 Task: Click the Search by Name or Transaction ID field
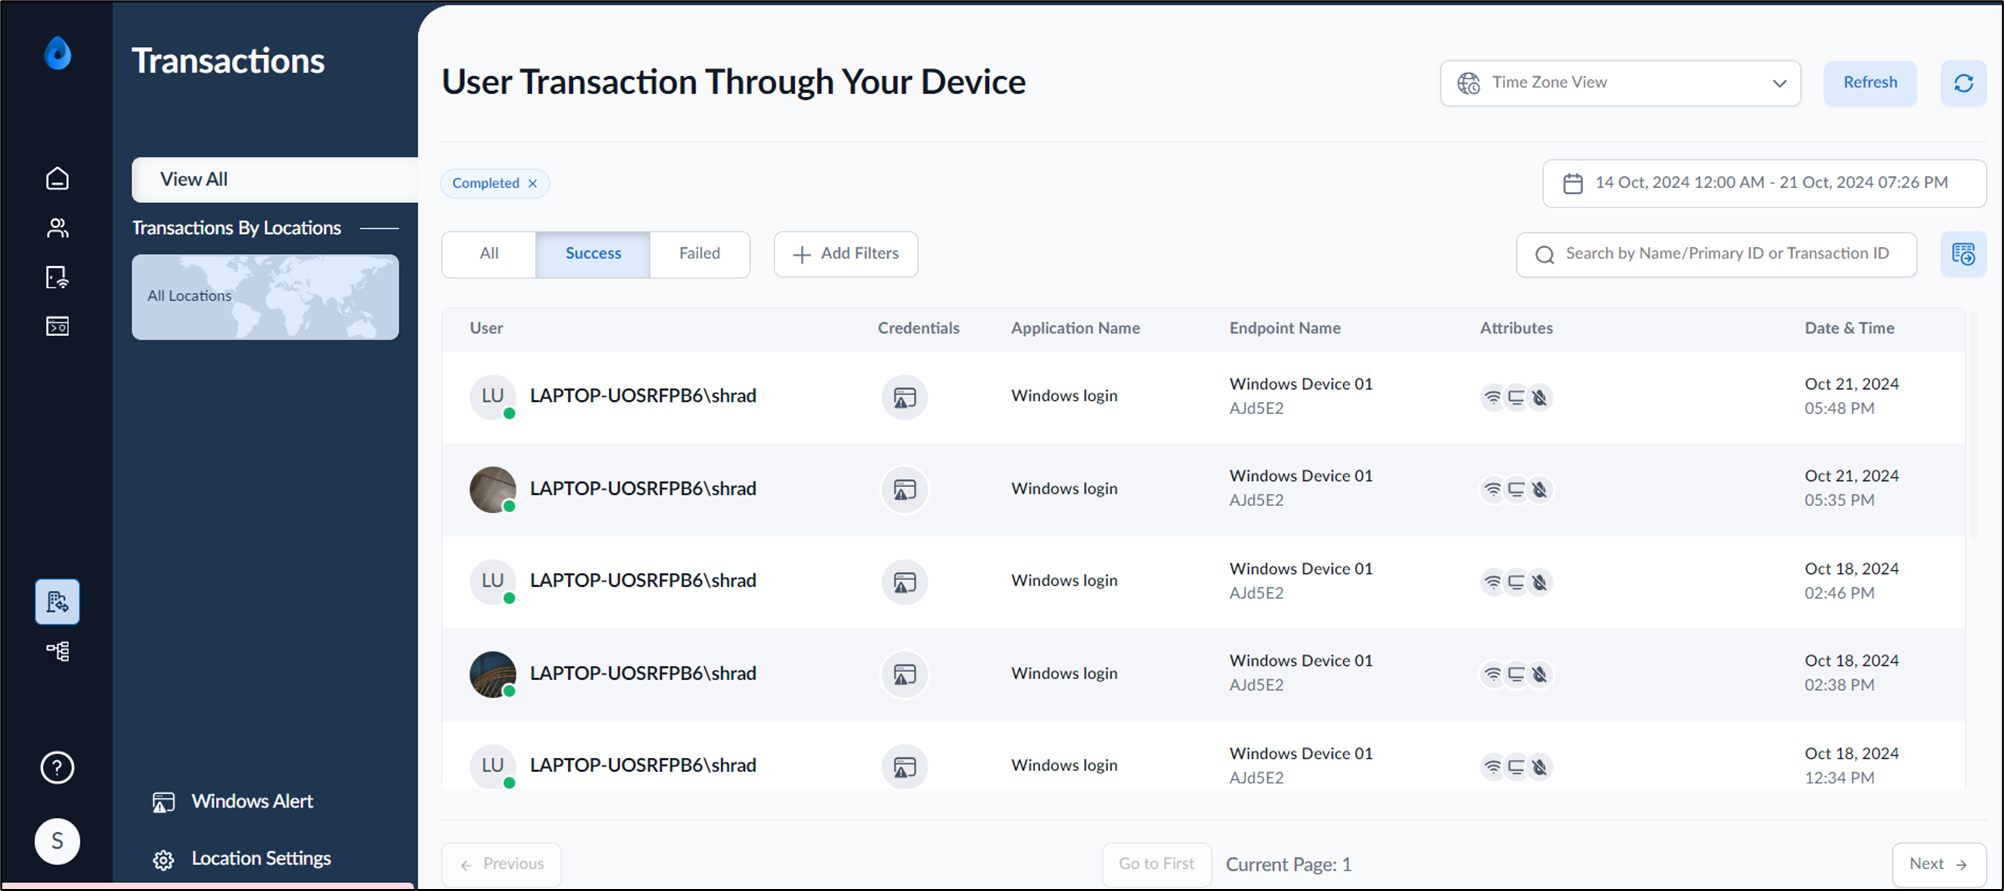tap(1716, 254)
